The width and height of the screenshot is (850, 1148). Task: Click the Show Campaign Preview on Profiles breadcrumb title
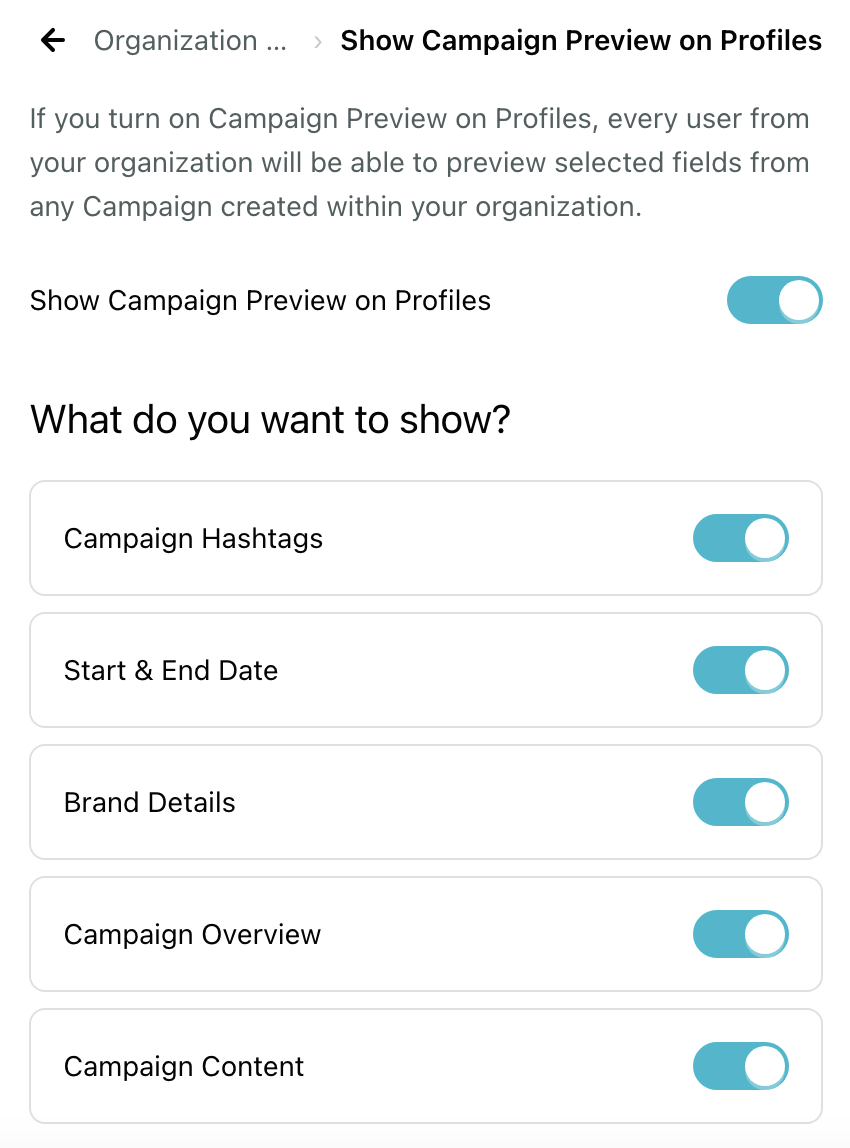tap(581, 41)
